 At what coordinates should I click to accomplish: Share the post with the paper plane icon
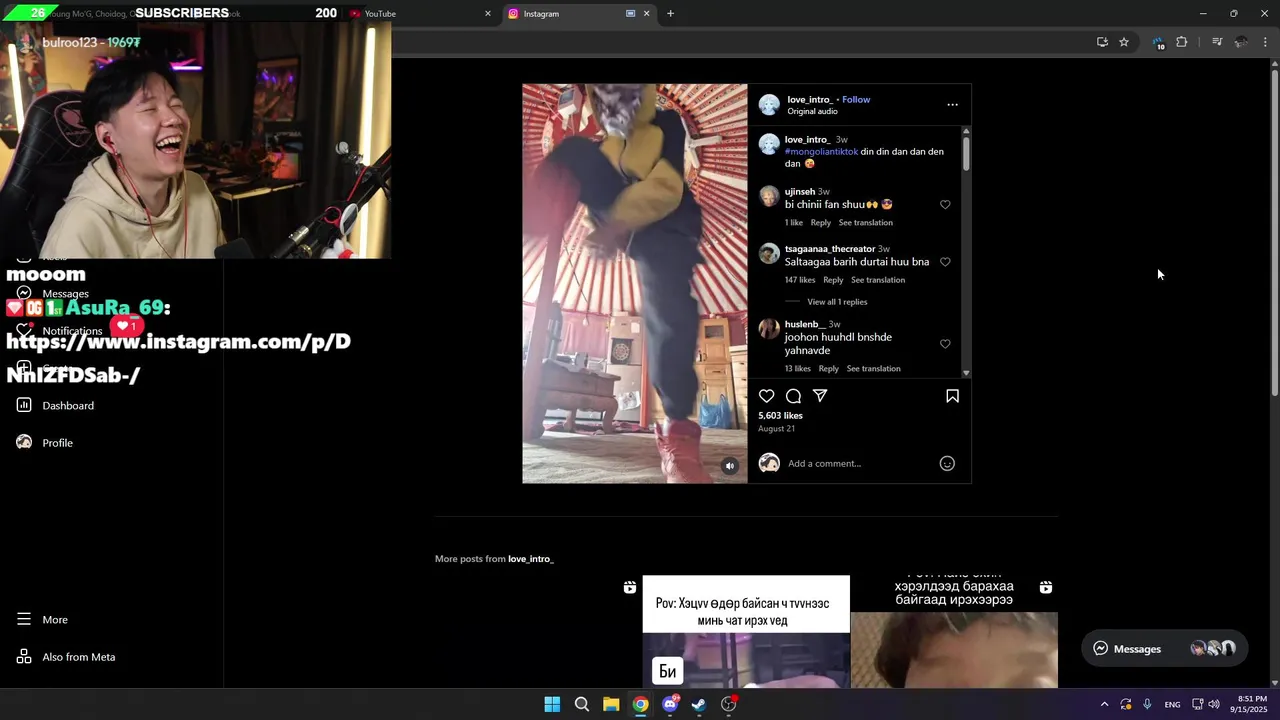[x=820, y=396]
